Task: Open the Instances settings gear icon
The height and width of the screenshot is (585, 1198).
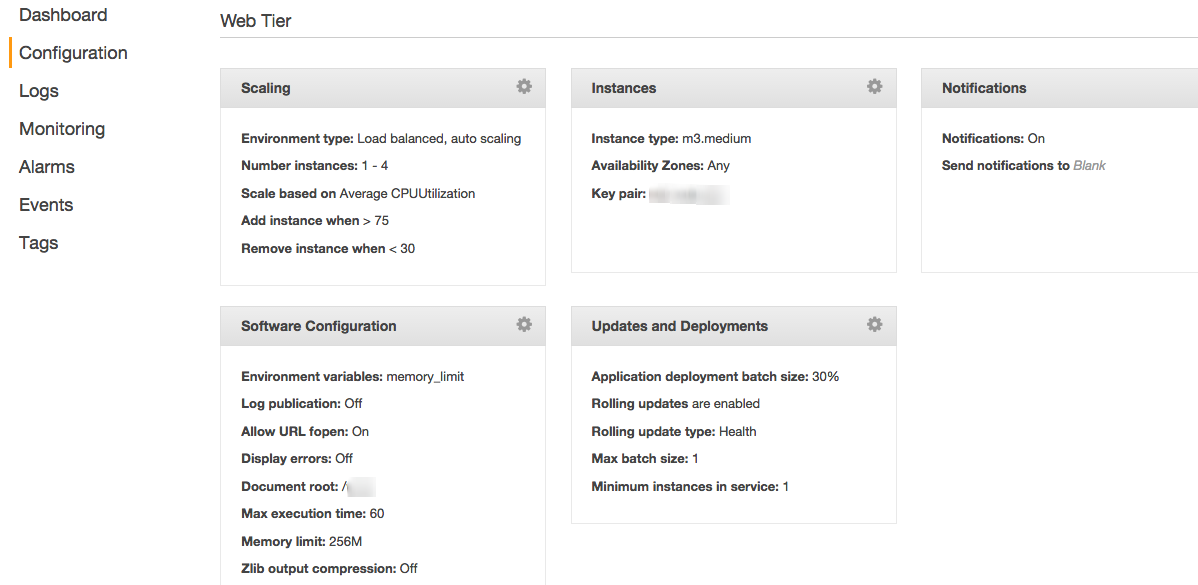Action: pyautogui.click(x=875, y=86)
